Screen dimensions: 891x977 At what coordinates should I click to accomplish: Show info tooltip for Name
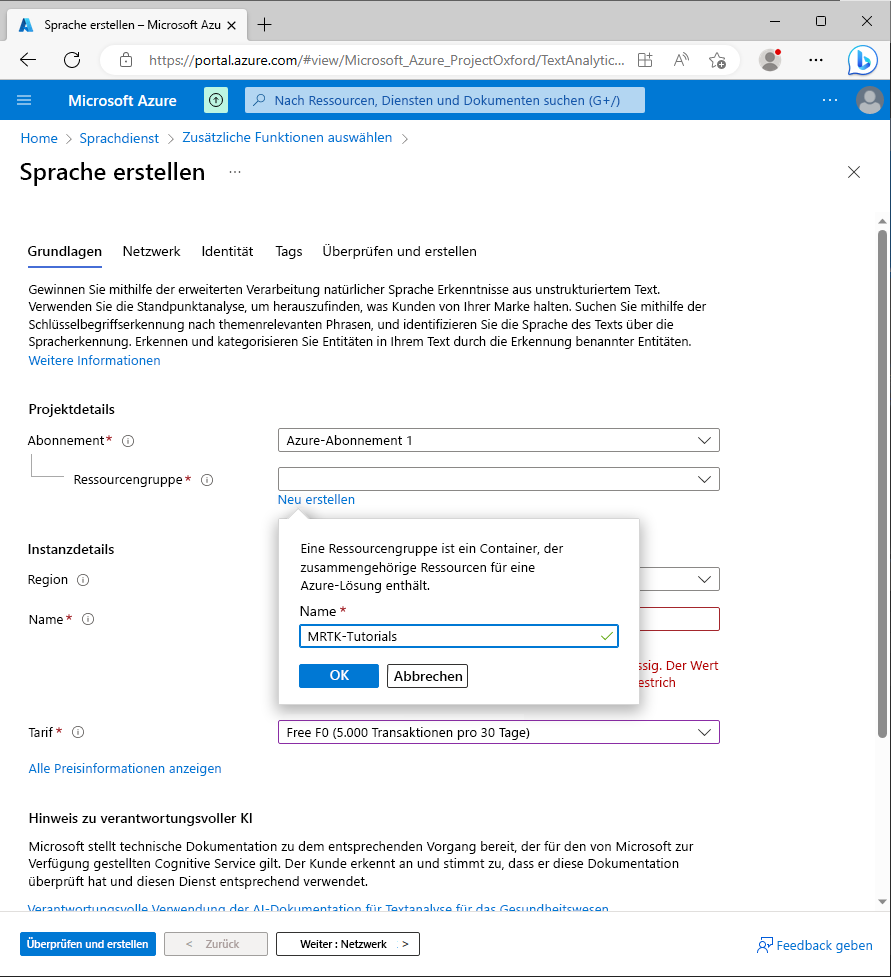(x=88, y=619)
